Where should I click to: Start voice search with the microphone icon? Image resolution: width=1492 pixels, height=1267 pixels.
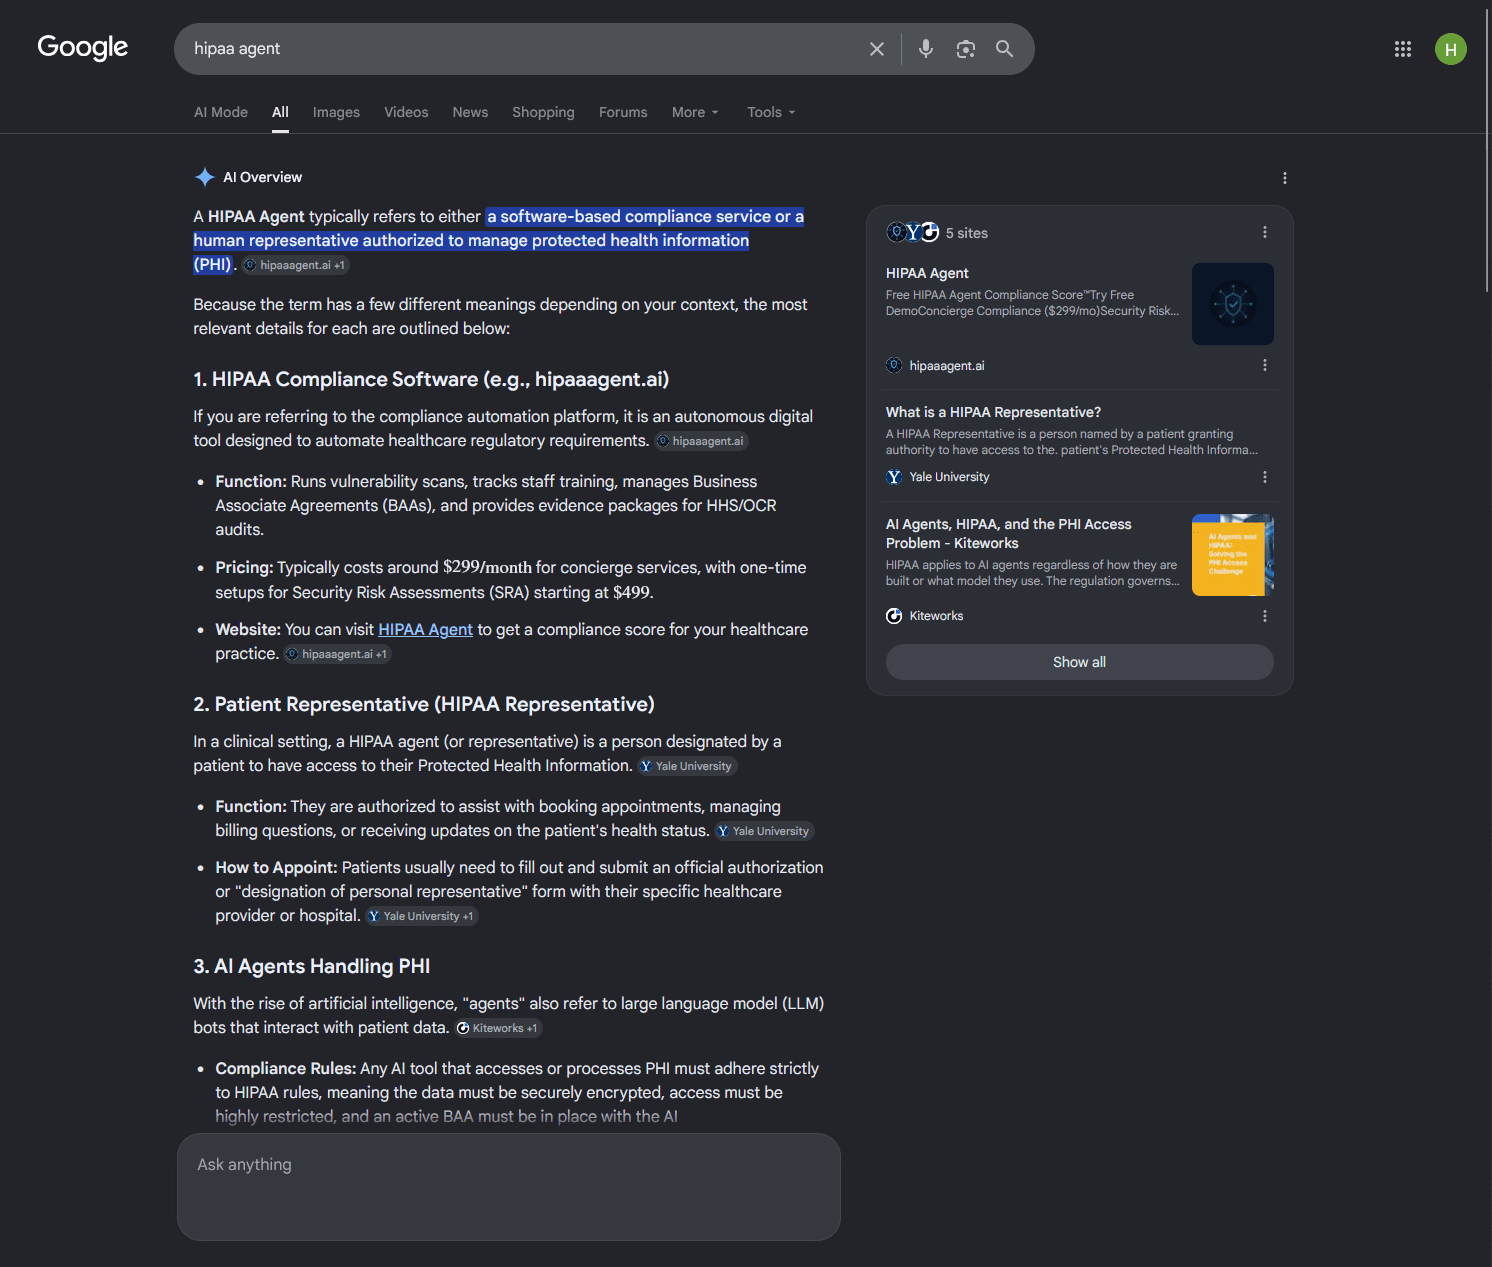click(926, 49)
